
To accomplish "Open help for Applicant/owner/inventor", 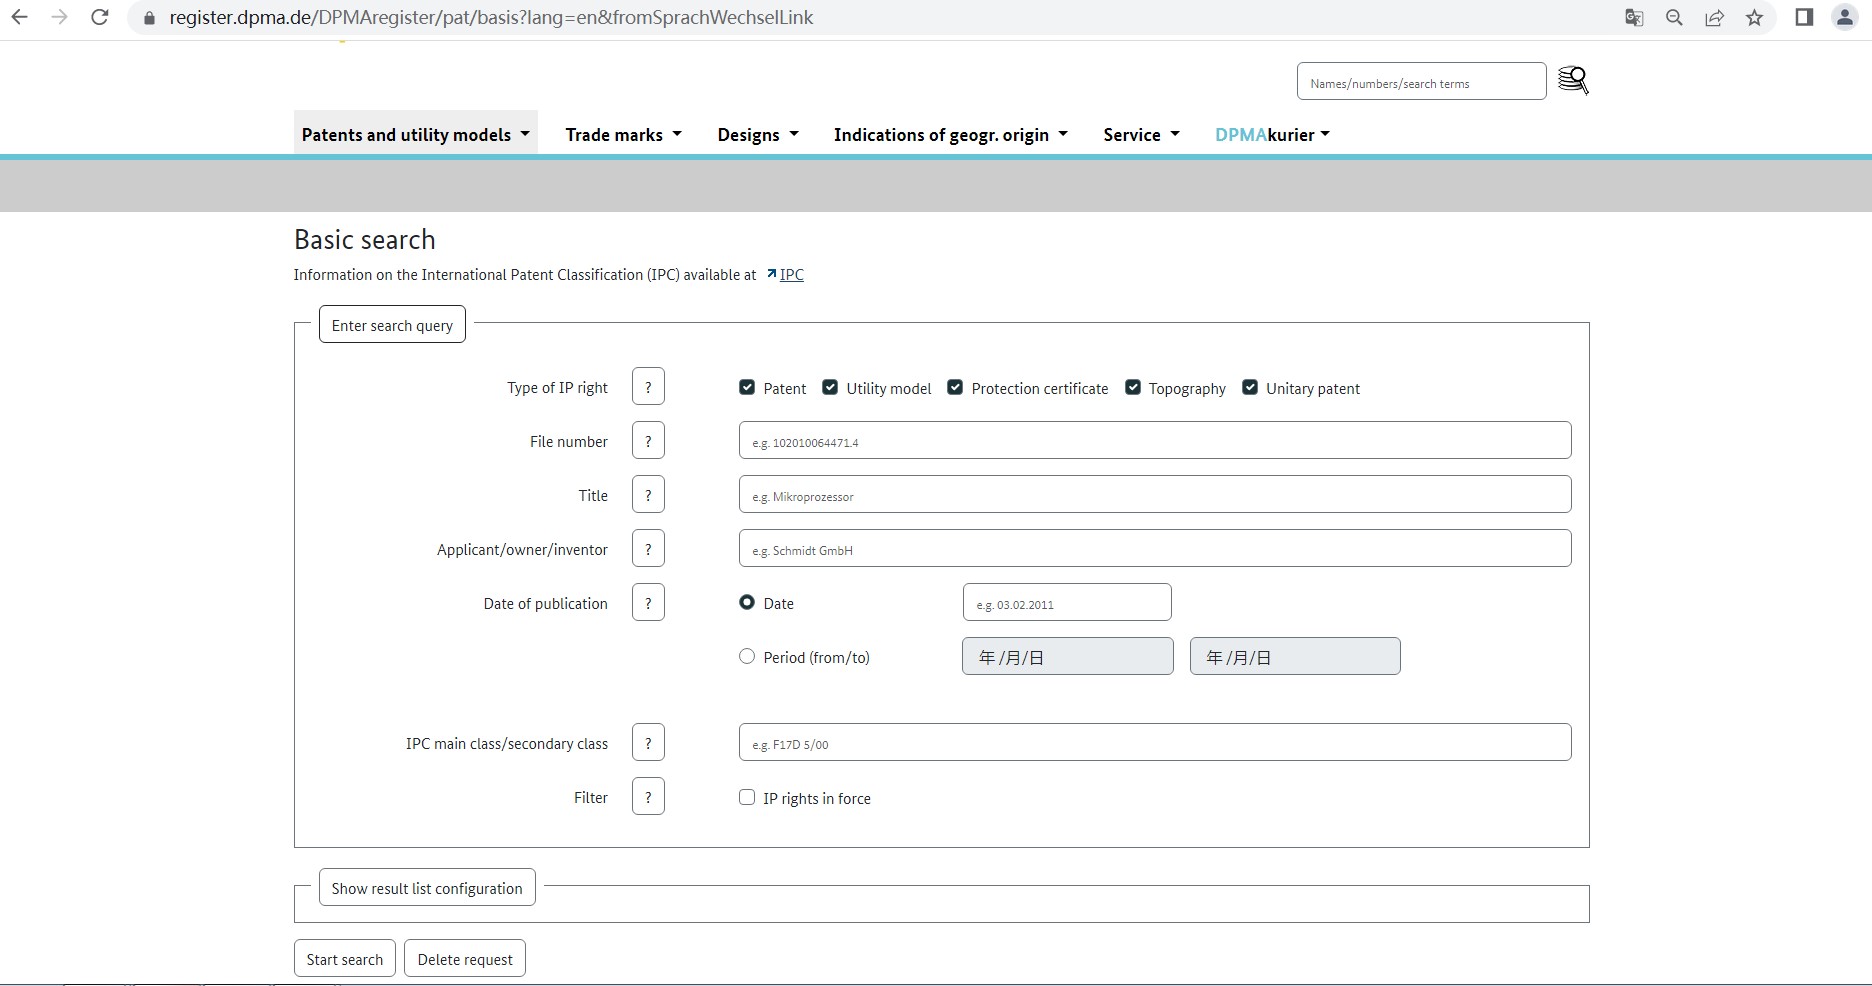I will click(x=648, y=549).
